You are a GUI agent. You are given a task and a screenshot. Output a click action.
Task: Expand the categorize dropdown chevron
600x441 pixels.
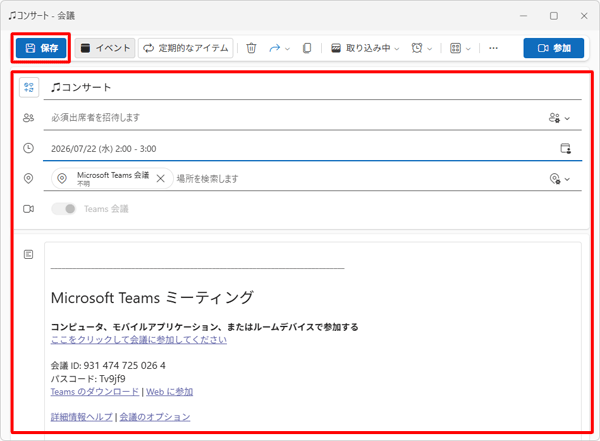468,49
